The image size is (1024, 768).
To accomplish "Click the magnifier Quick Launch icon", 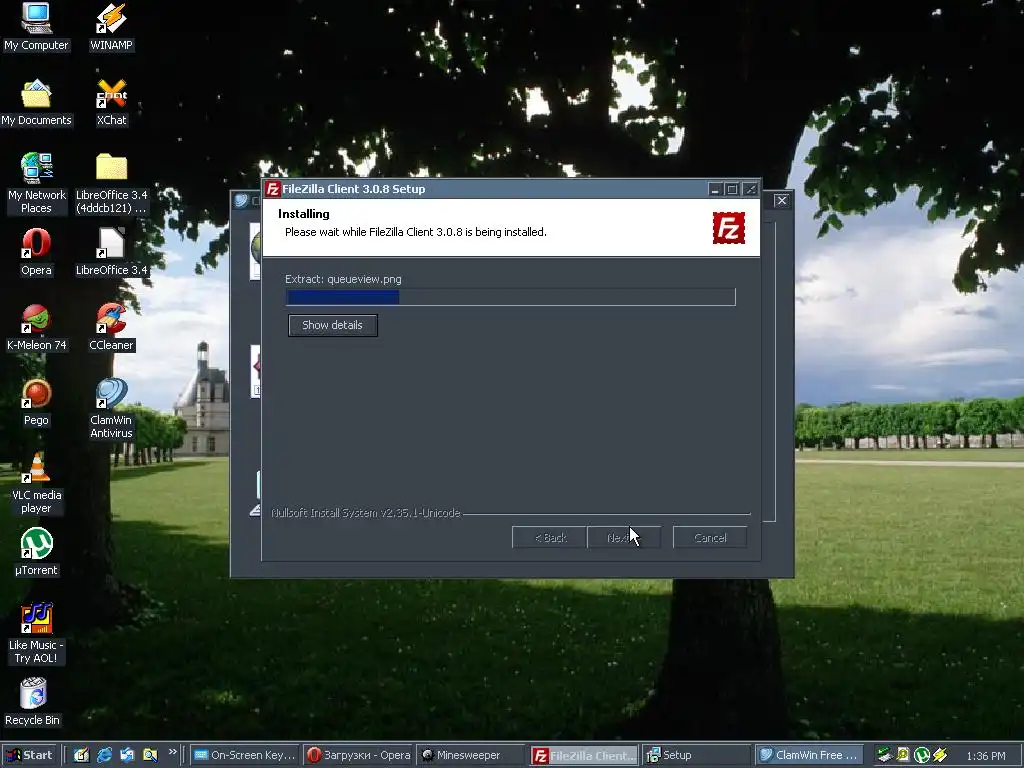I will tap(150, 755).
